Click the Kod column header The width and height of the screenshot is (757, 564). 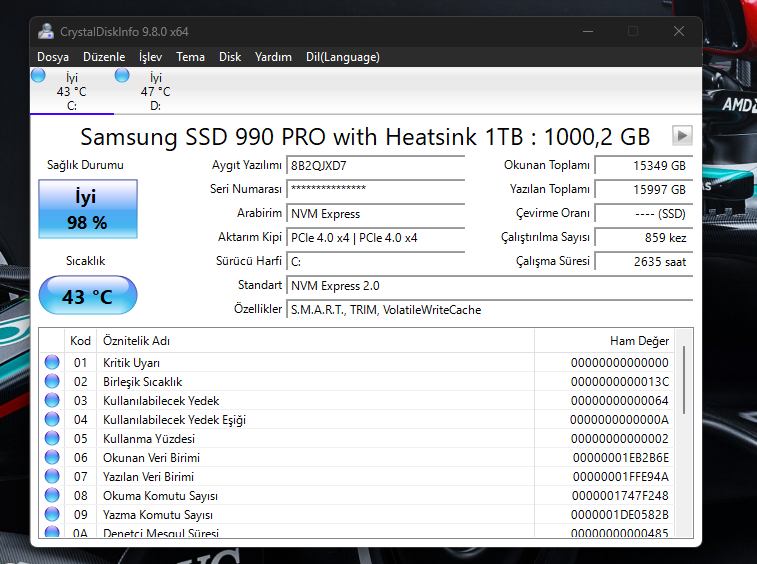click(80, 341)
